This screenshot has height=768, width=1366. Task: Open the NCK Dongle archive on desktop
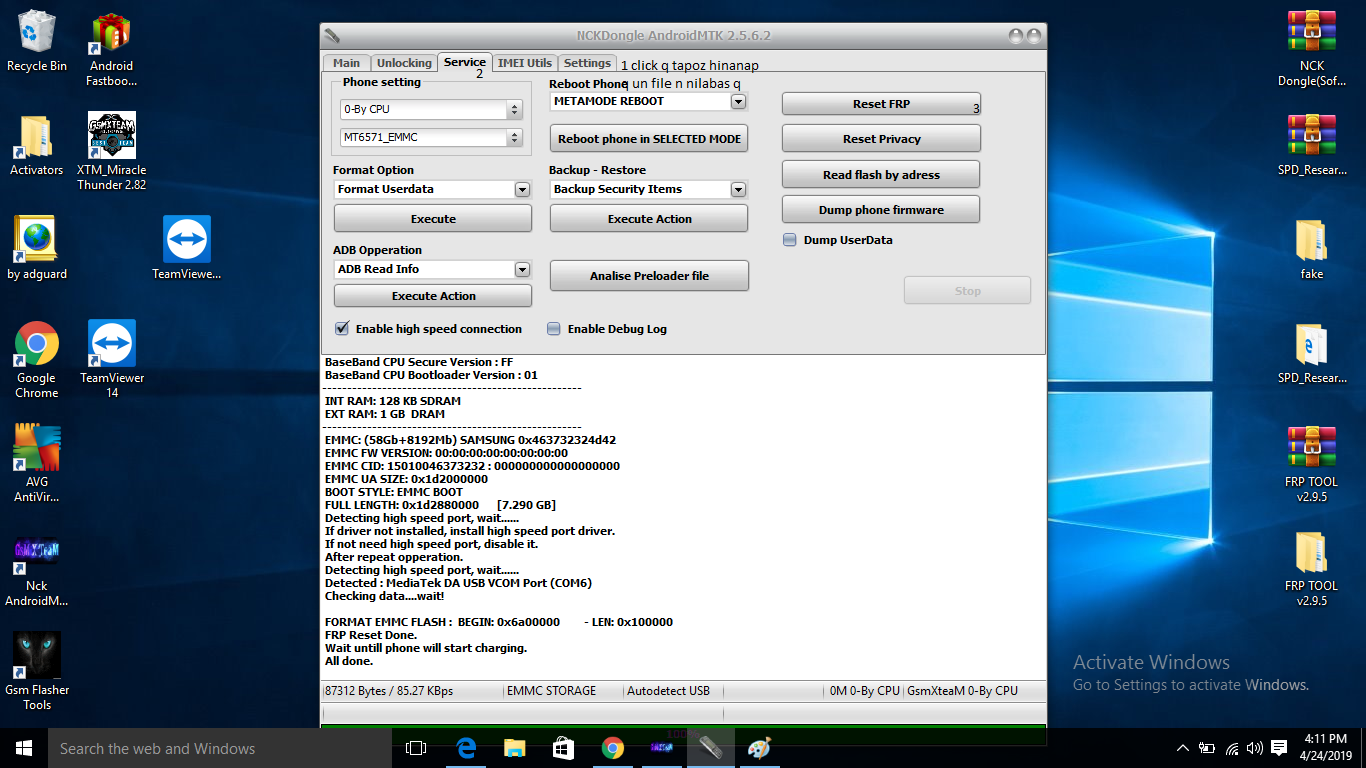click(1311, 49)
